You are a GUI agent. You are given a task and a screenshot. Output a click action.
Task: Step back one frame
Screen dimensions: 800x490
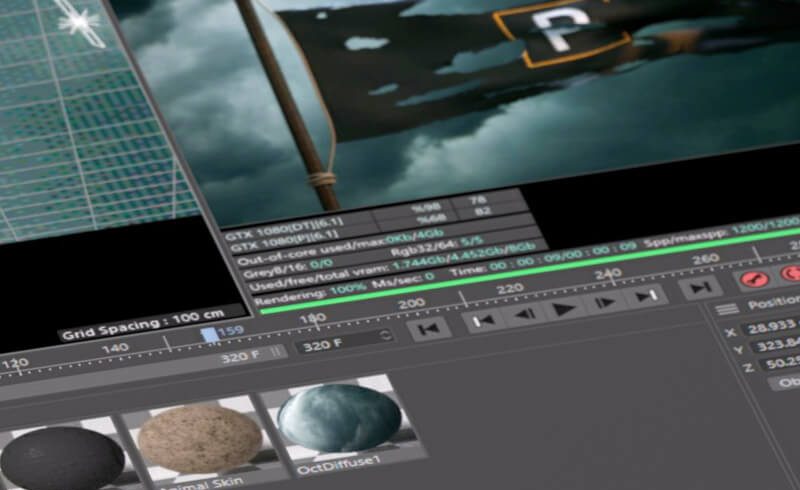pos(524,314)
